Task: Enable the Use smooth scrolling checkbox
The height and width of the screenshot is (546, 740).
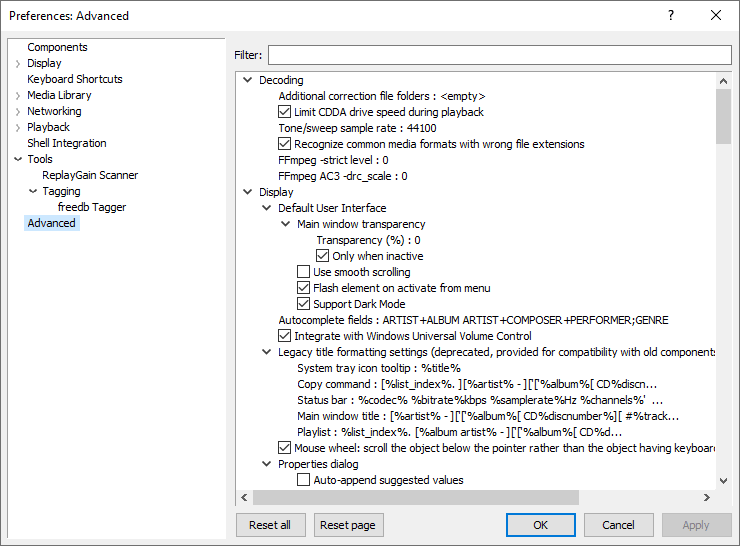Action: [x=304, y=272]
